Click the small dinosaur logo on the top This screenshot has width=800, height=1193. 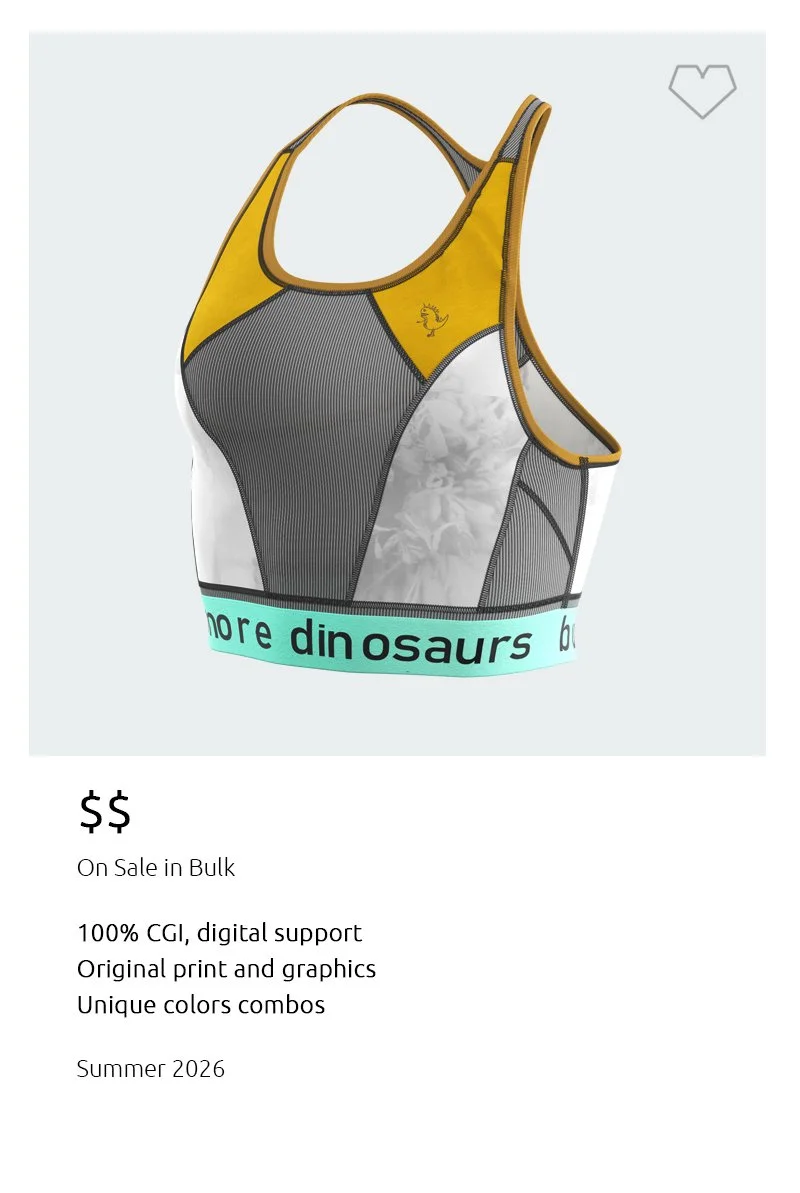click(x=432, y=320)
